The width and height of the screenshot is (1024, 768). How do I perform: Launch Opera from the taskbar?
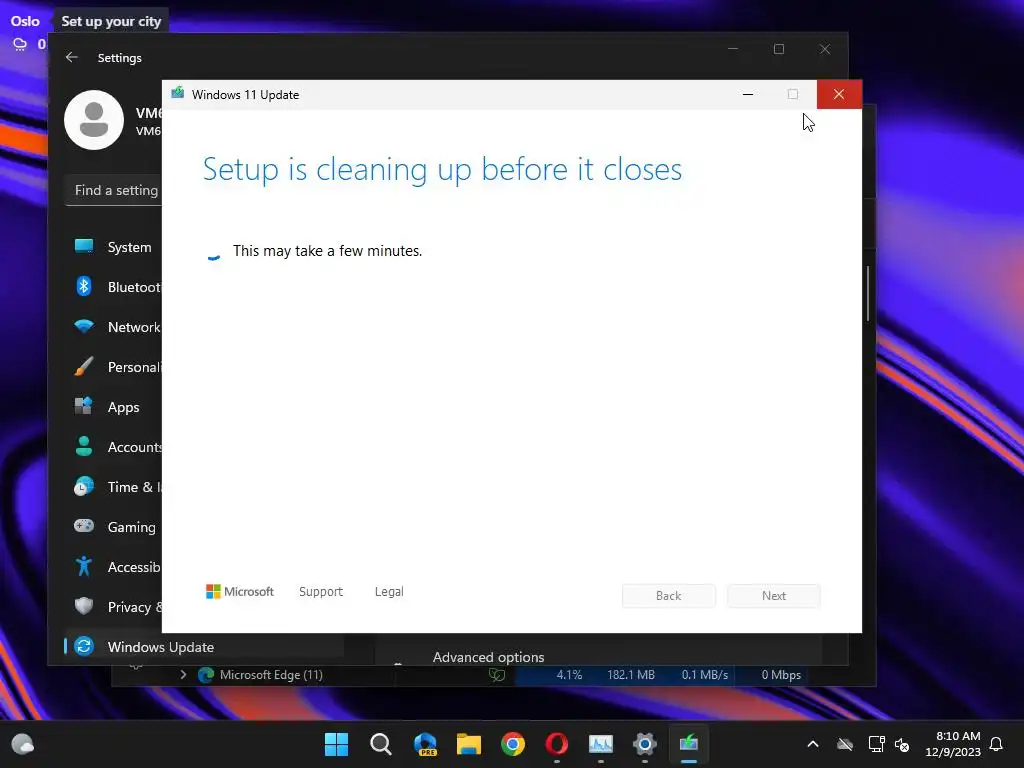tap(556, 744)
